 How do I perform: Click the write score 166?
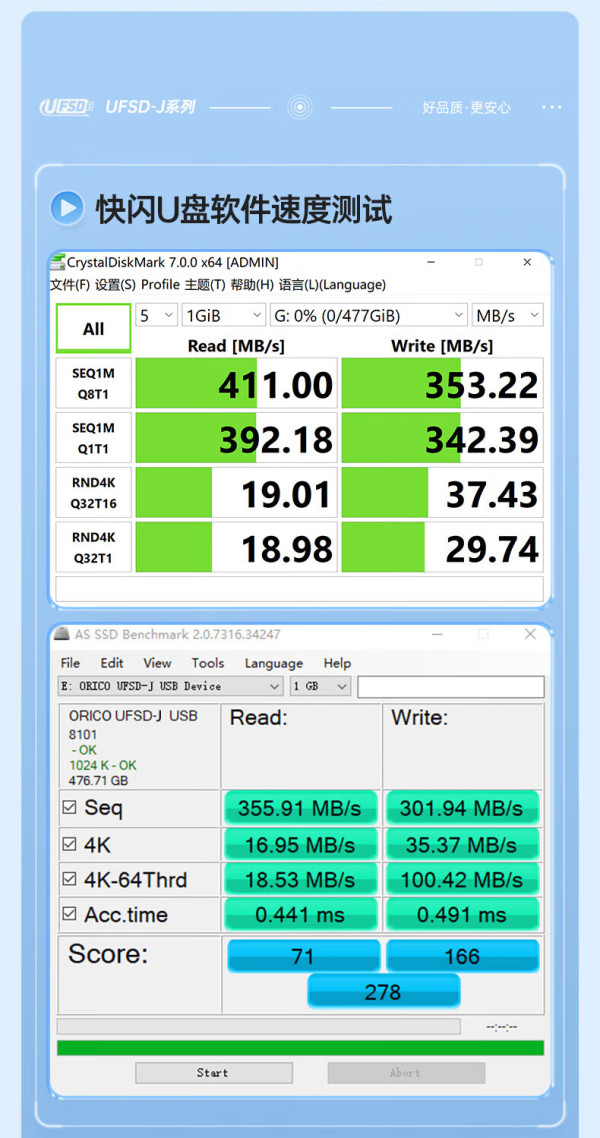pos(462,956)
